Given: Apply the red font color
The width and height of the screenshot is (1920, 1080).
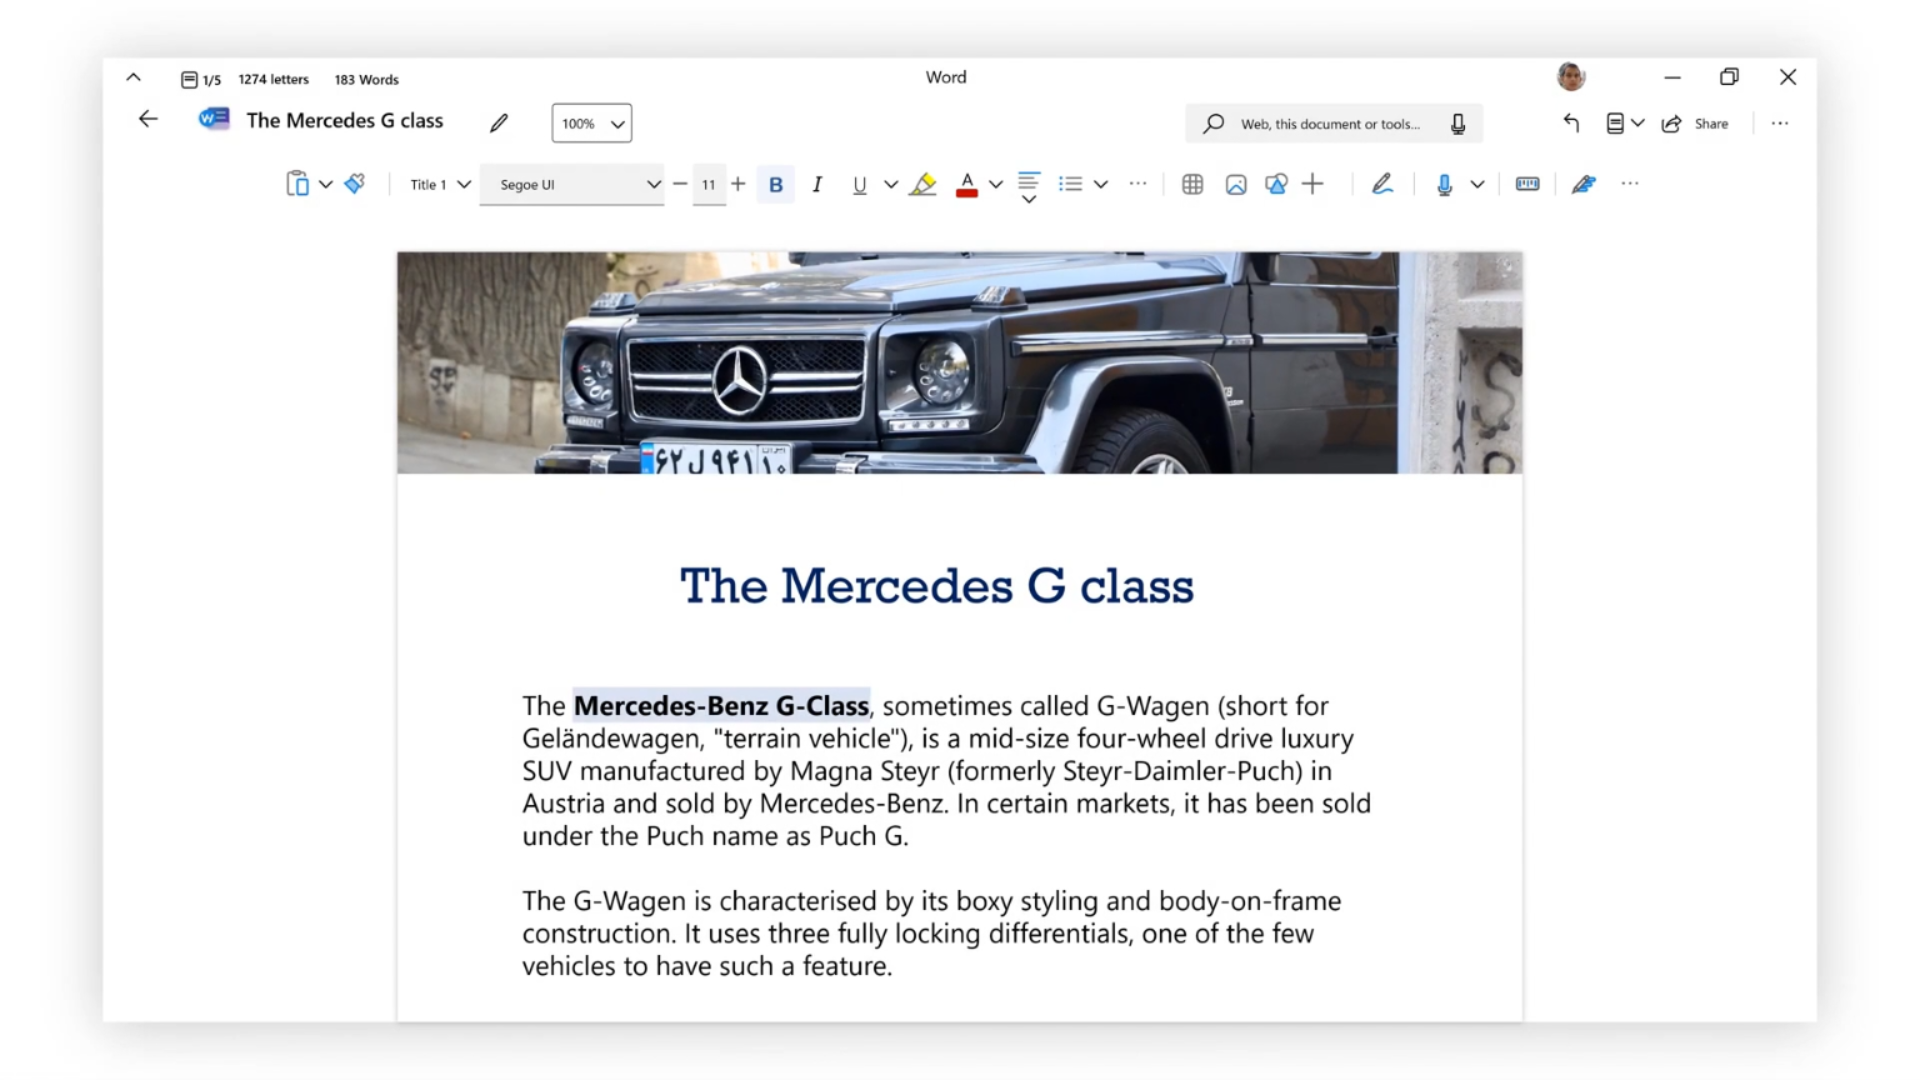Looking at the screenshot, I should (966, 185).
